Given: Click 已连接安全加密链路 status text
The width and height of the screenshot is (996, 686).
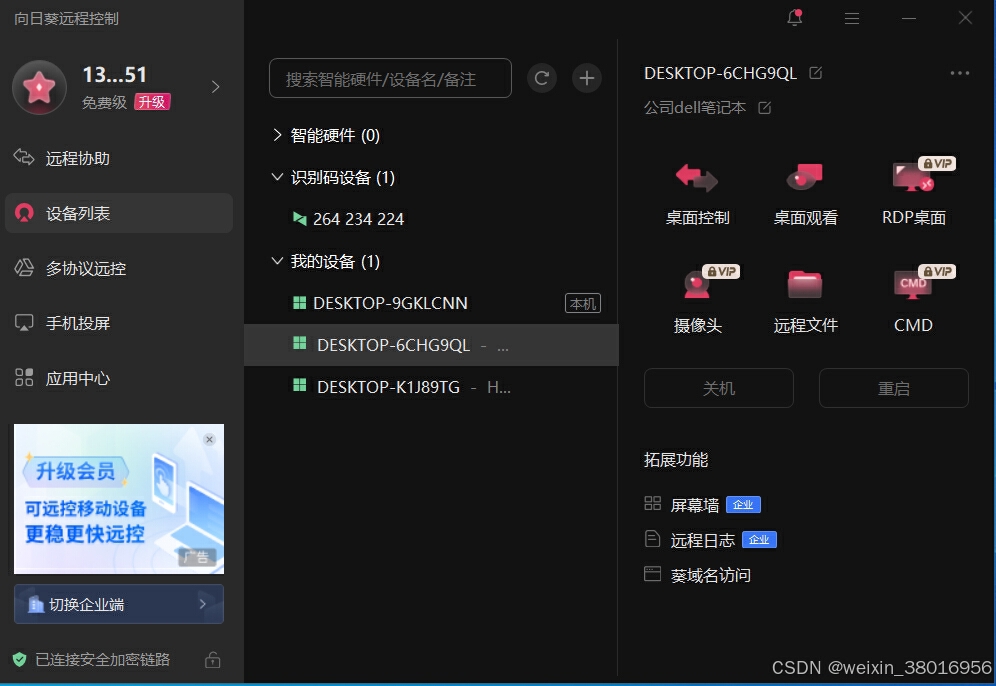Looking at the screenshot, I should (102, 660).
